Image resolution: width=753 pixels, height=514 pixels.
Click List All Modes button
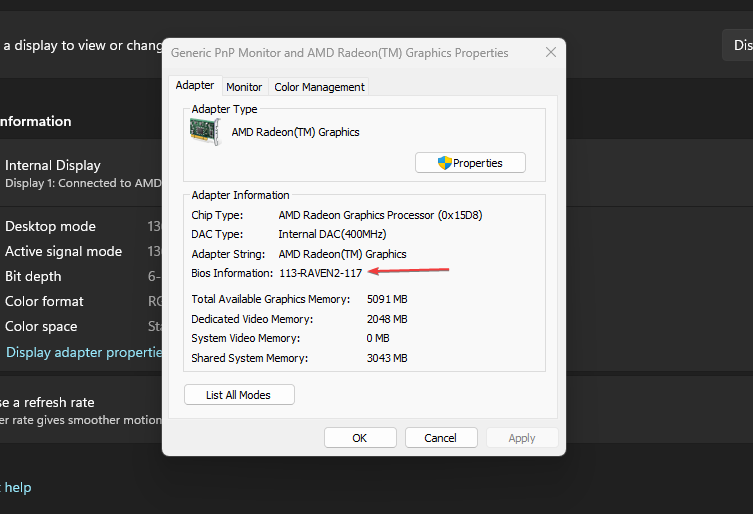click(239, 395)
